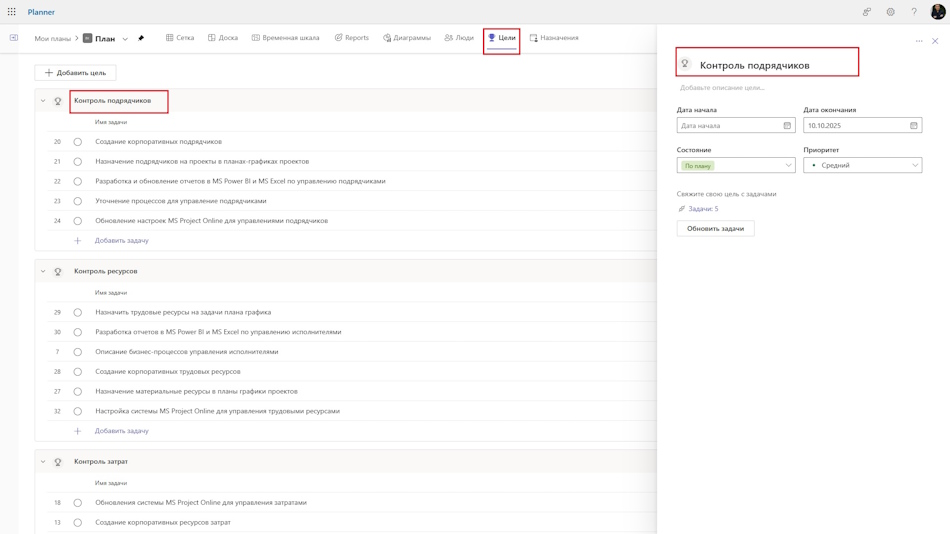This screenshot has width=950, height=534.
Task: Click the Добавить цель button
Action: point(75,73)
